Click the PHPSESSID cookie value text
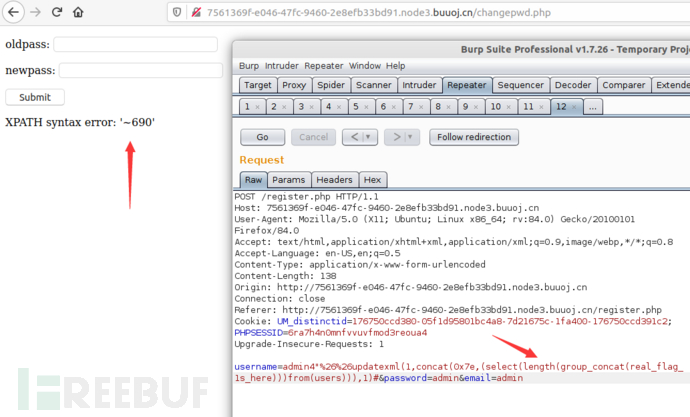 point(357,333)
